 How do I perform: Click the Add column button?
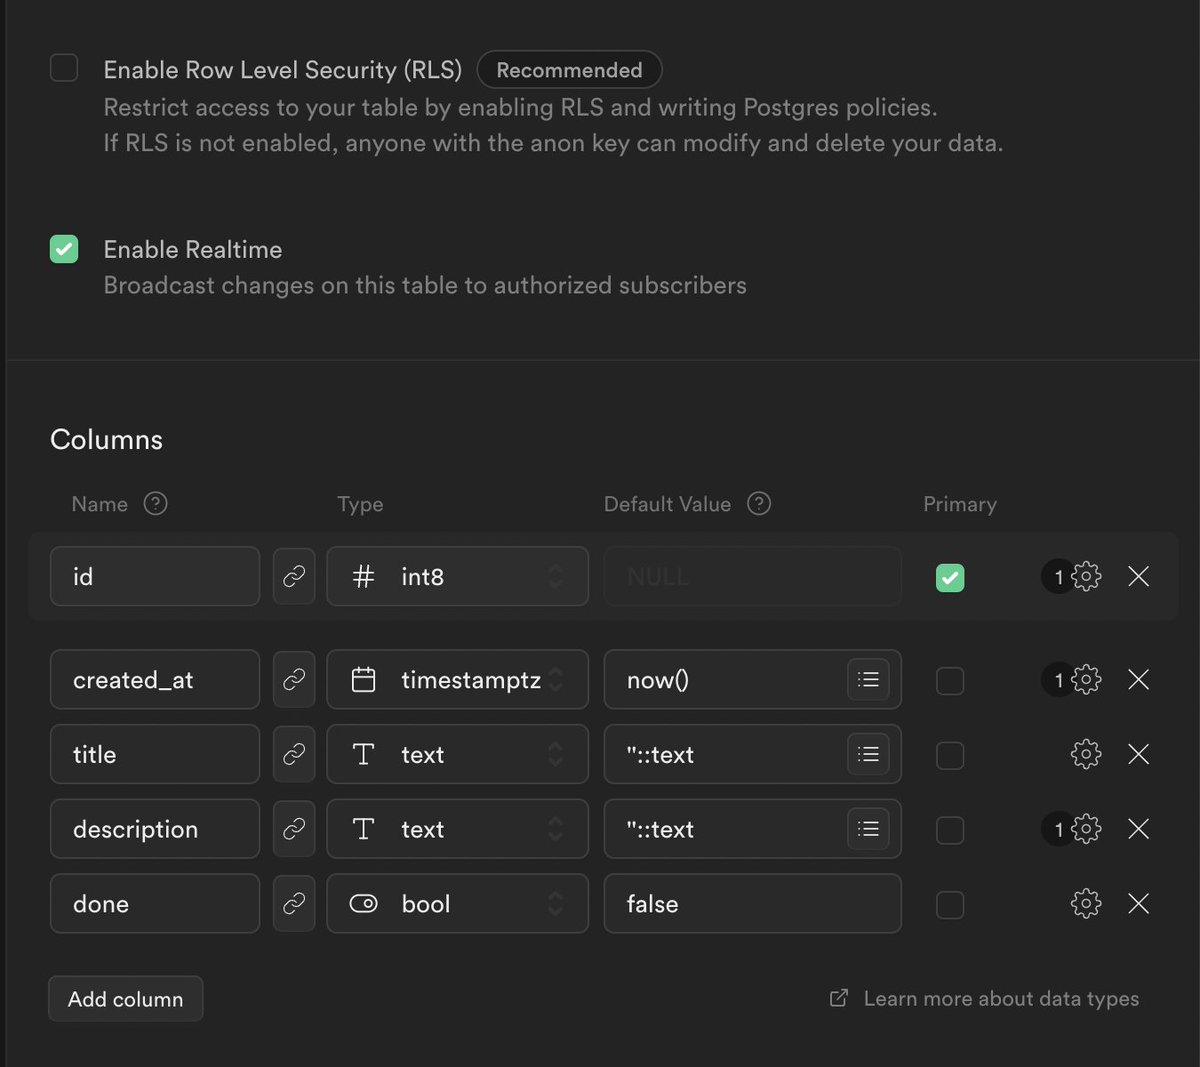point(126,999)
